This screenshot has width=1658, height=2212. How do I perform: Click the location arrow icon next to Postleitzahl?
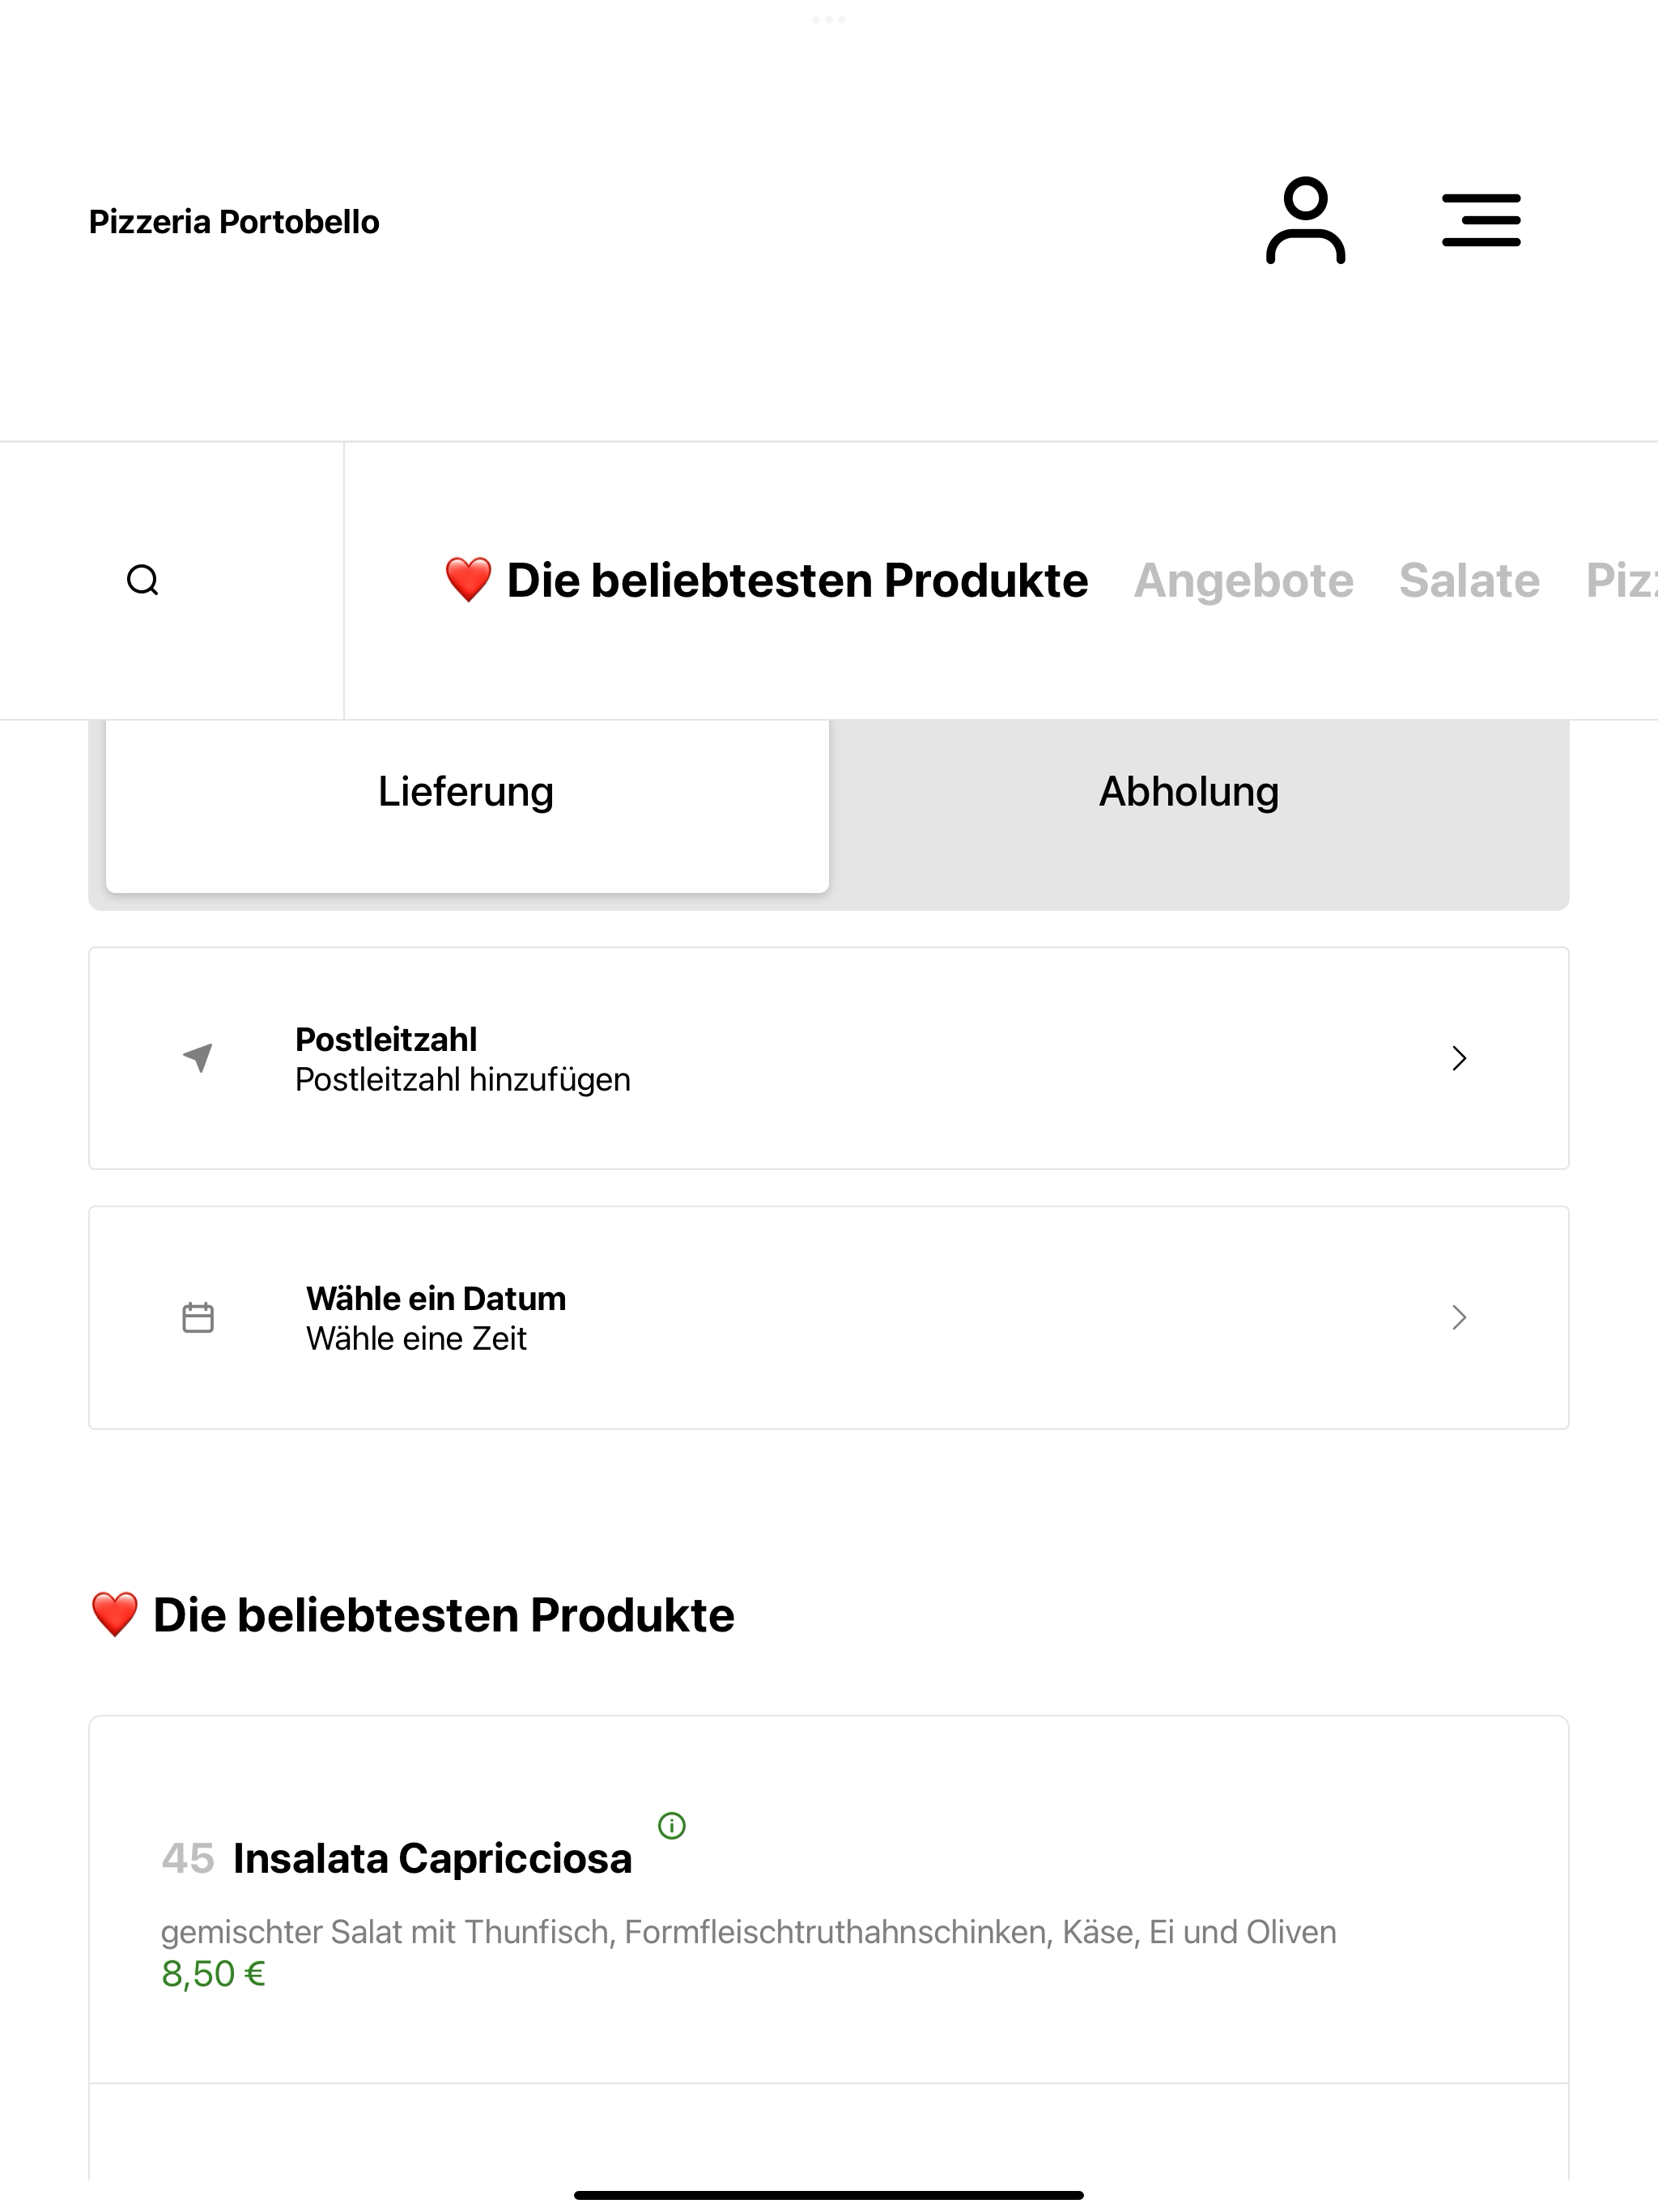198,1058
